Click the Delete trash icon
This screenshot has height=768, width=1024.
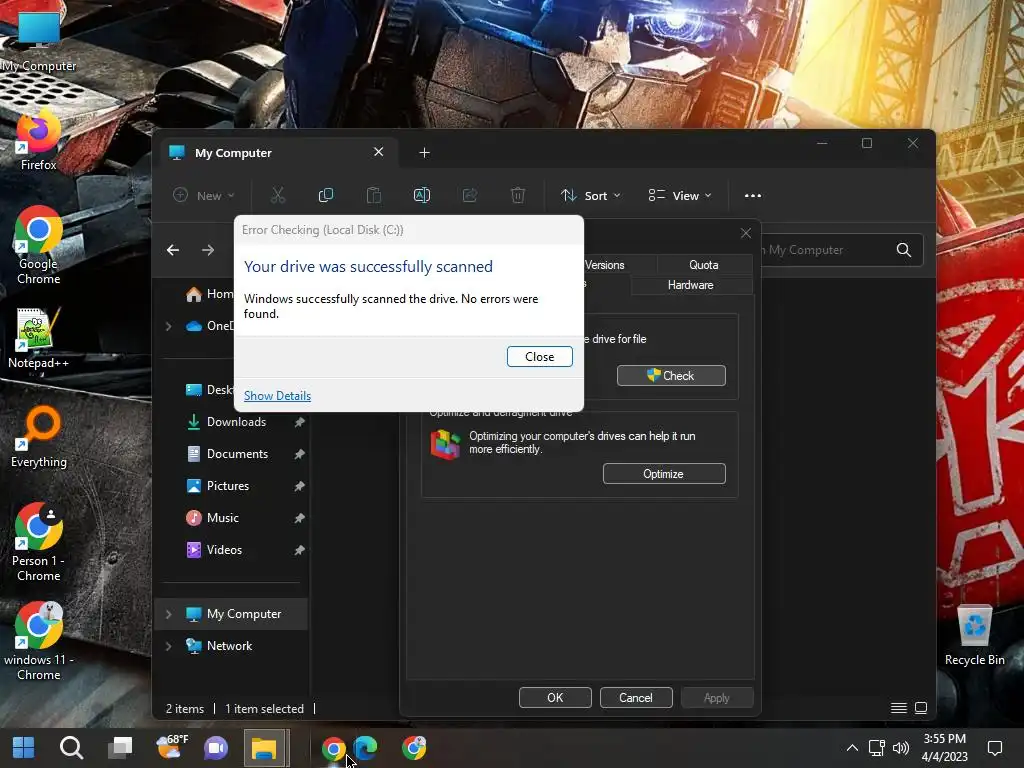pos(518,195)
